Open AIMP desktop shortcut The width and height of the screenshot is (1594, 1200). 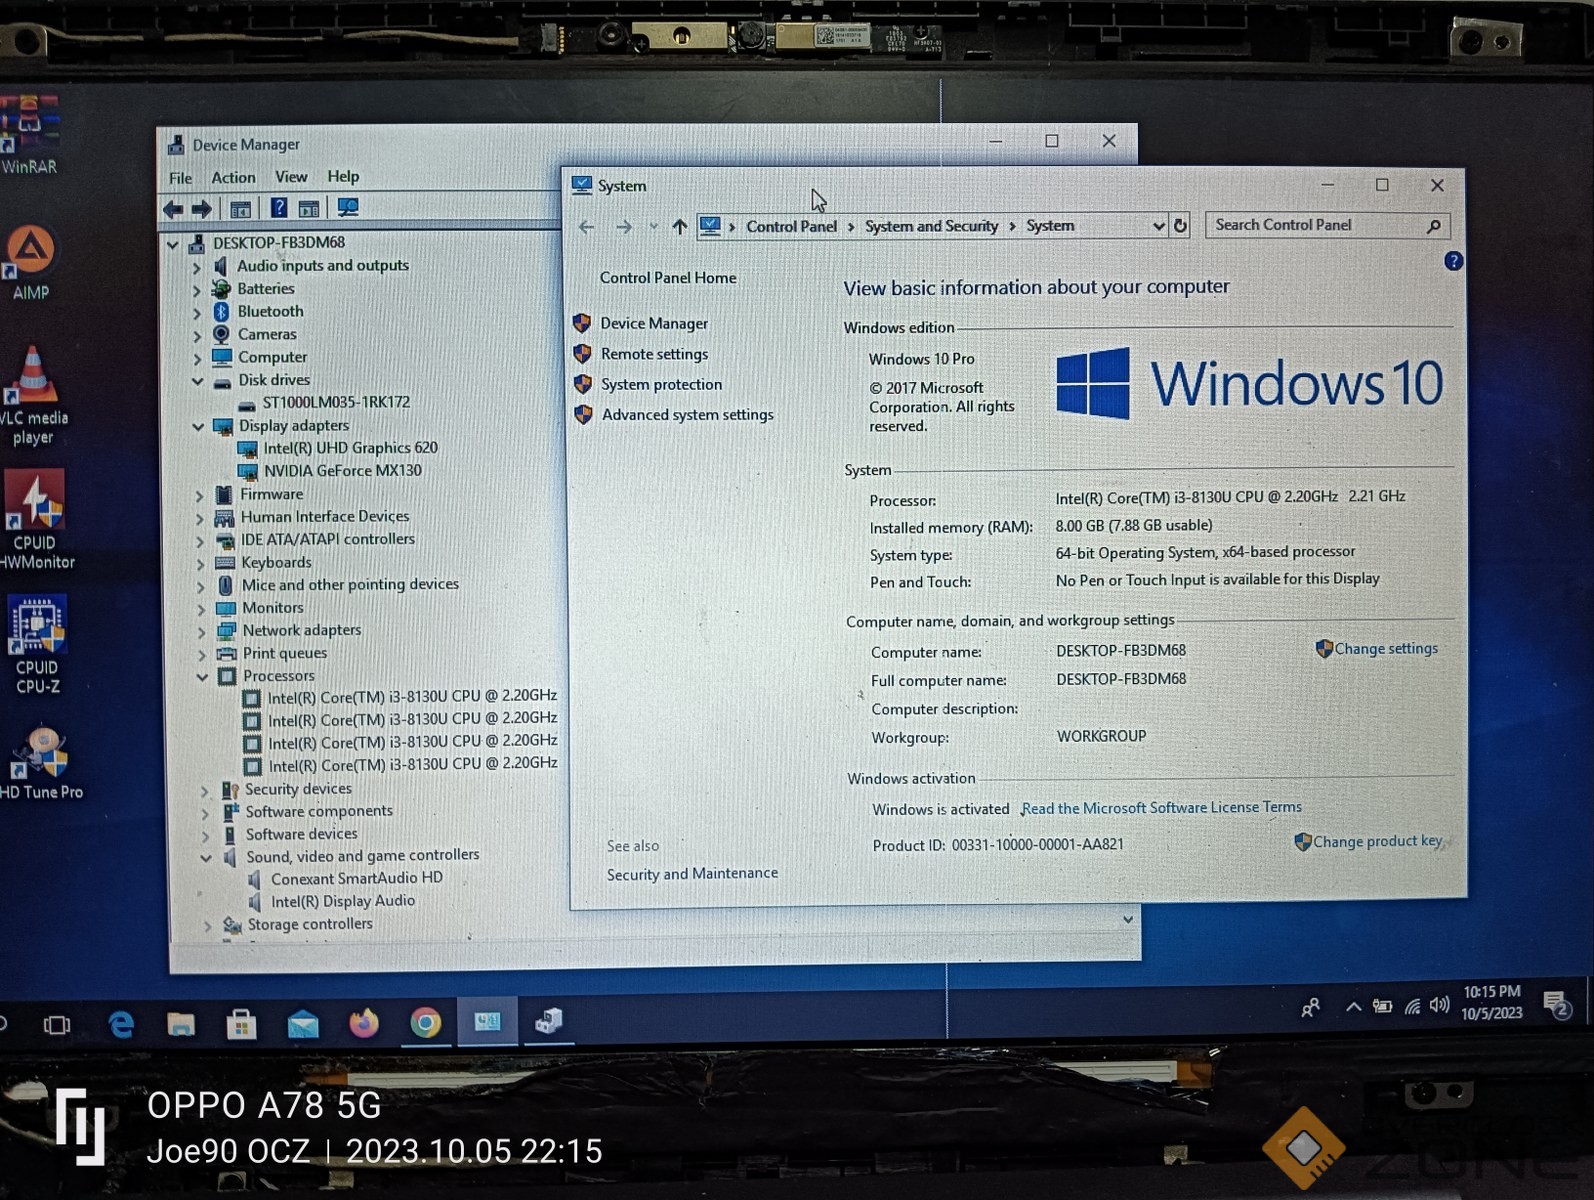click(x=31, y=262)
